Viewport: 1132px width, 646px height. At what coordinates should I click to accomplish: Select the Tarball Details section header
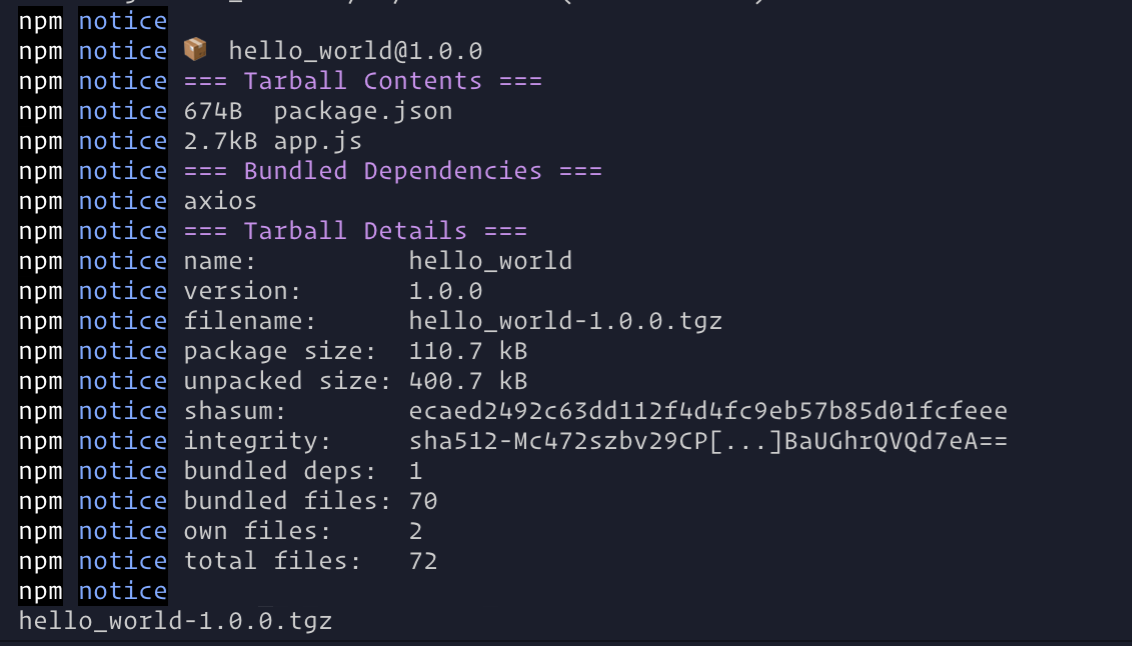(355, 231)
